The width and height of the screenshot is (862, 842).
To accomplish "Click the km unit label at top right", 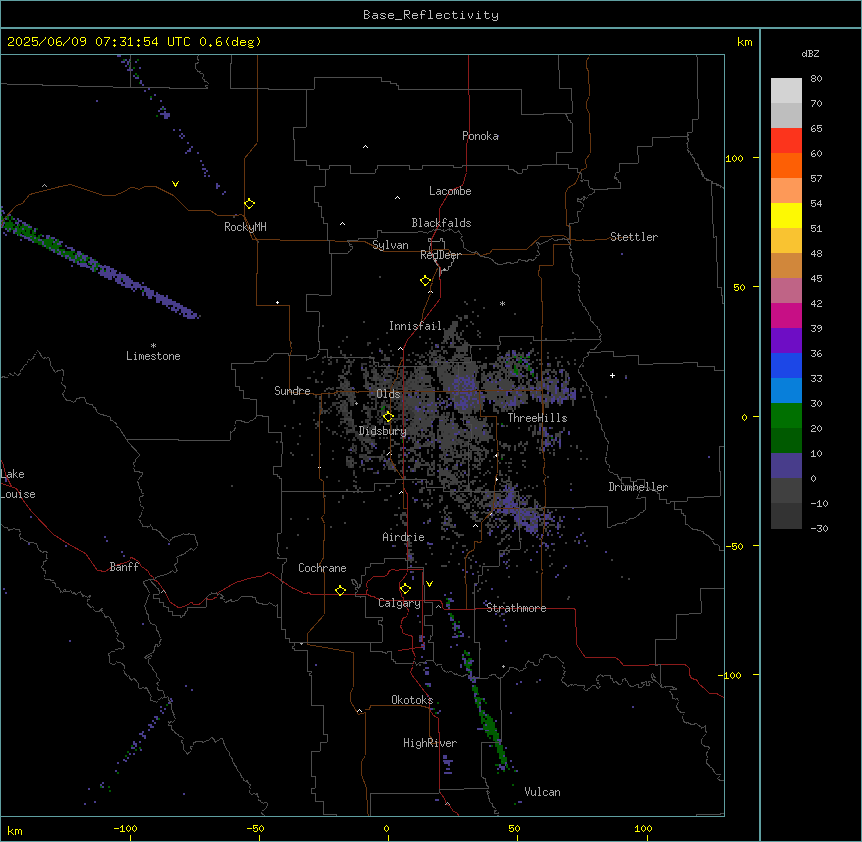I will (x=745, y=42).
